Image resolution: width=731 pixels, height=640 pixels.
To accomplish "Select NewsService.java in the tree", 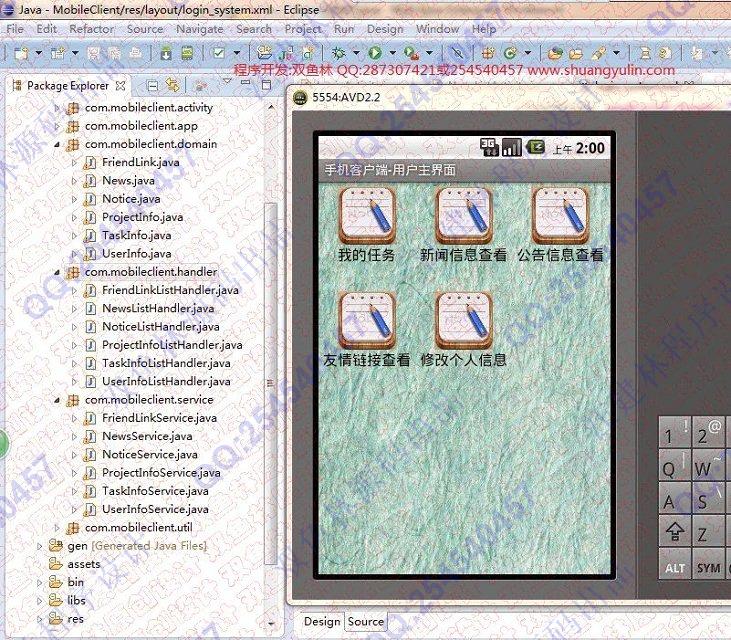I will click(146, 436).
